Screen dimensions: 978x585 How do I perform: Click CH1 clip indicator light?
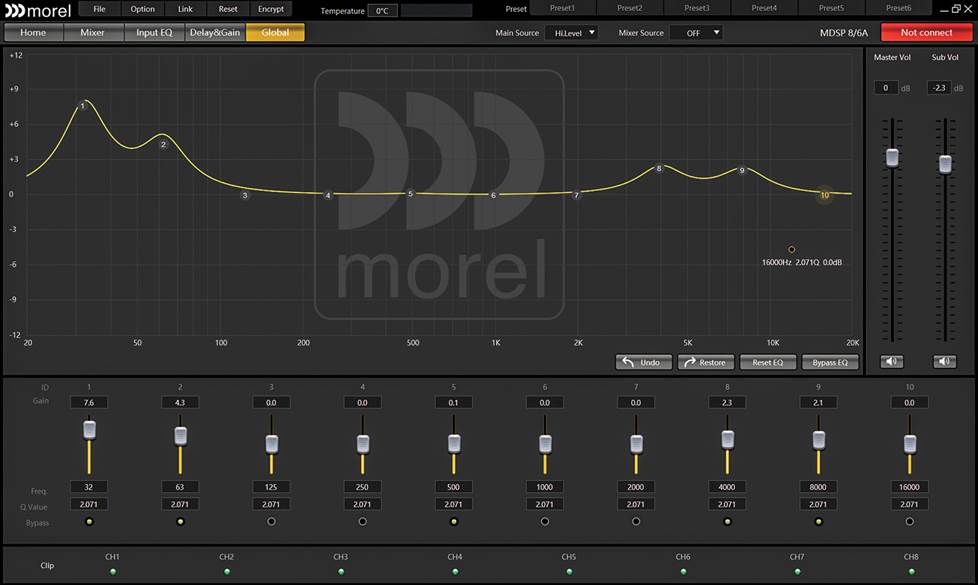(113, 571)
